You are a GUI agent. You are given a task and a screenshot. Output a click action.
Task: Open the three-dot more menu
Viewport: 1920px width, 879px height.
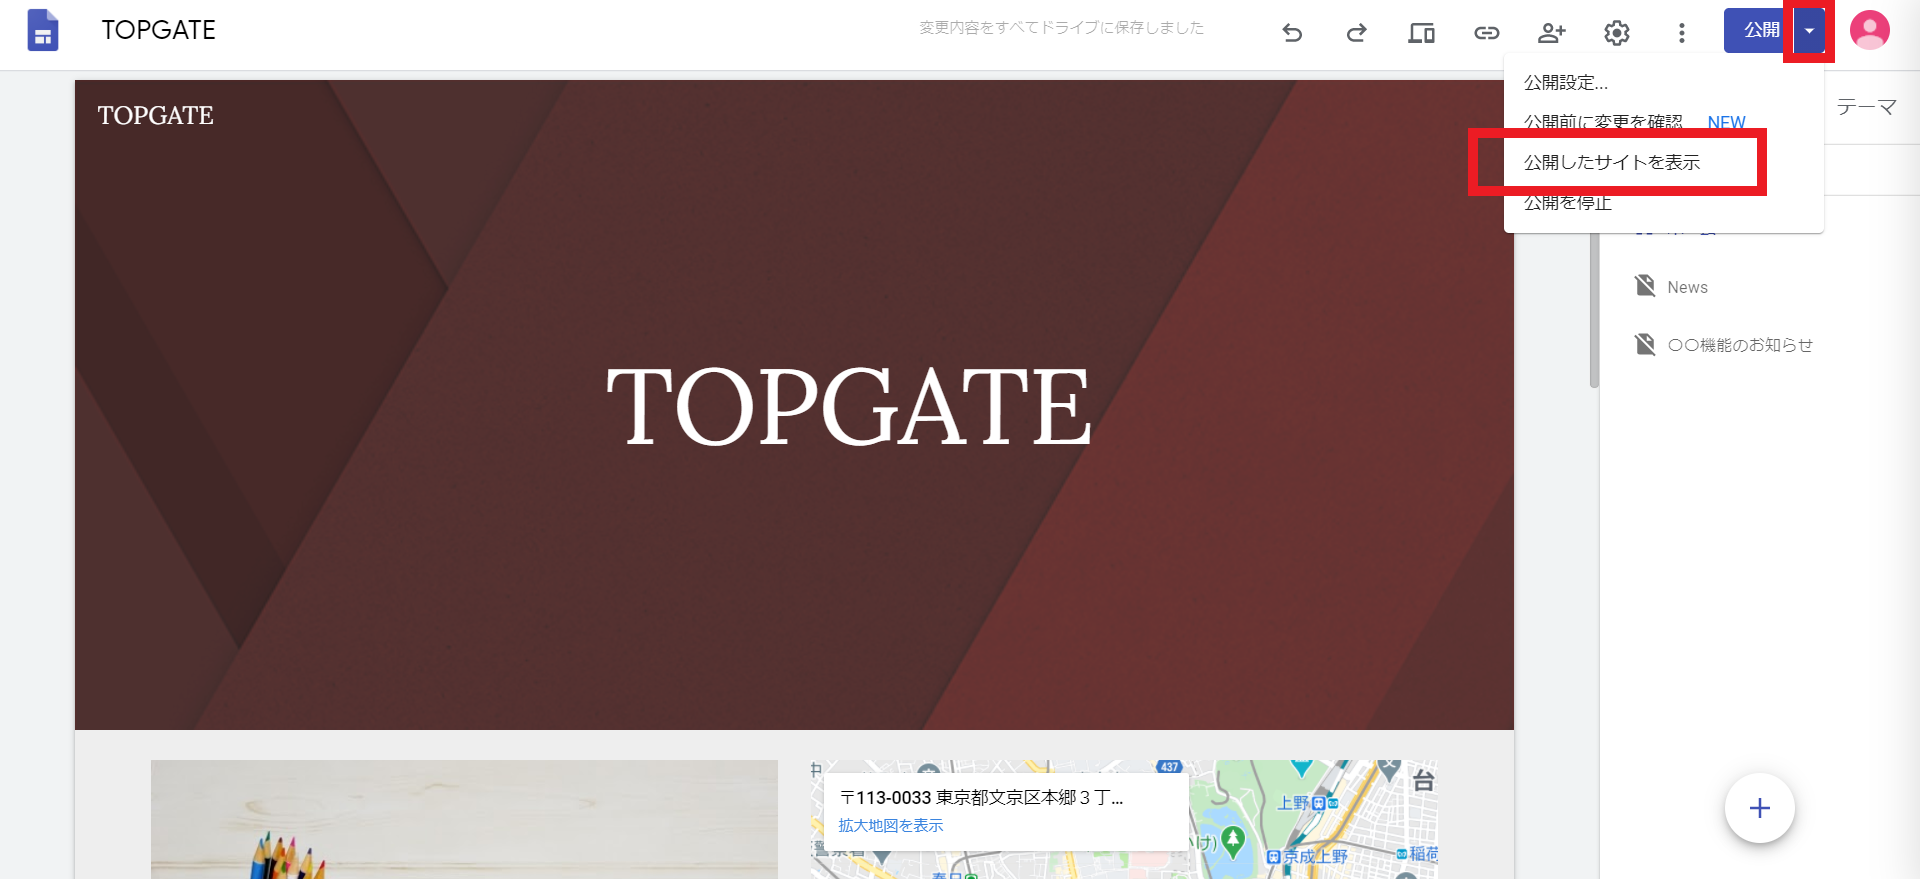[x=1681, y=33]
